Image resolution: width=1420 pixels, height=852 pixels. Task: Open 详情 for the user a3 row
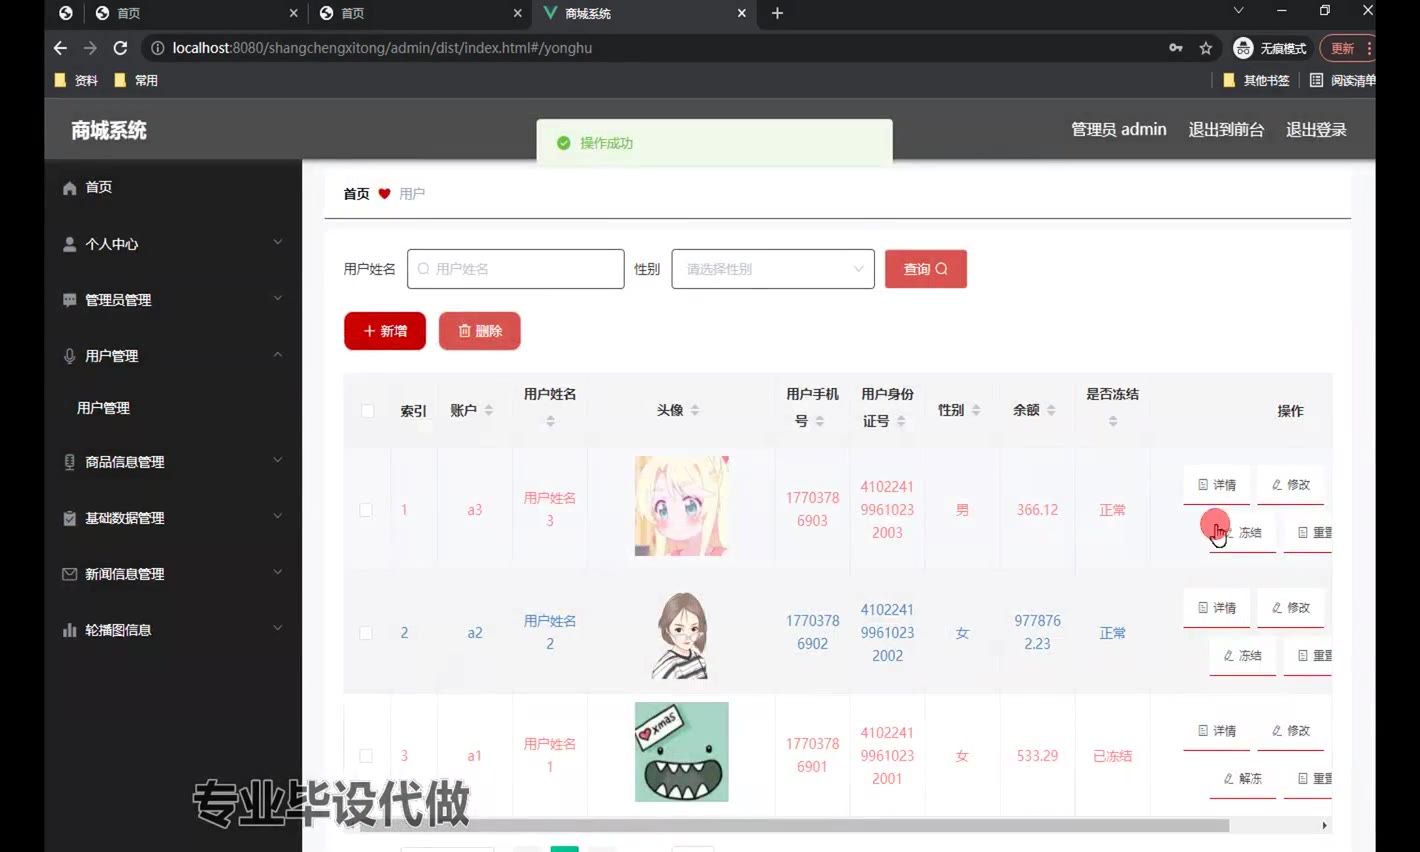[x=1217, y=485]
